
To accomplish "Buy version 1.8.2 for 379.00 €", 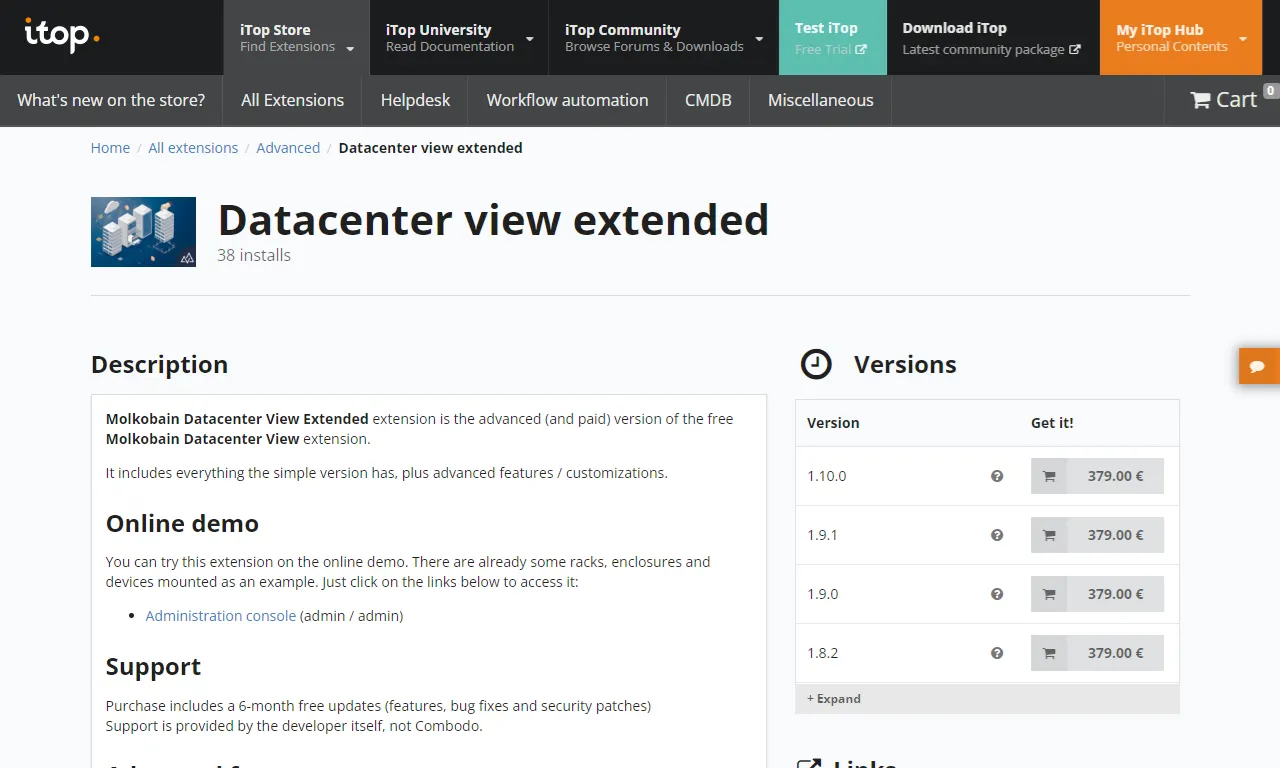I will tap(1097, 653).
